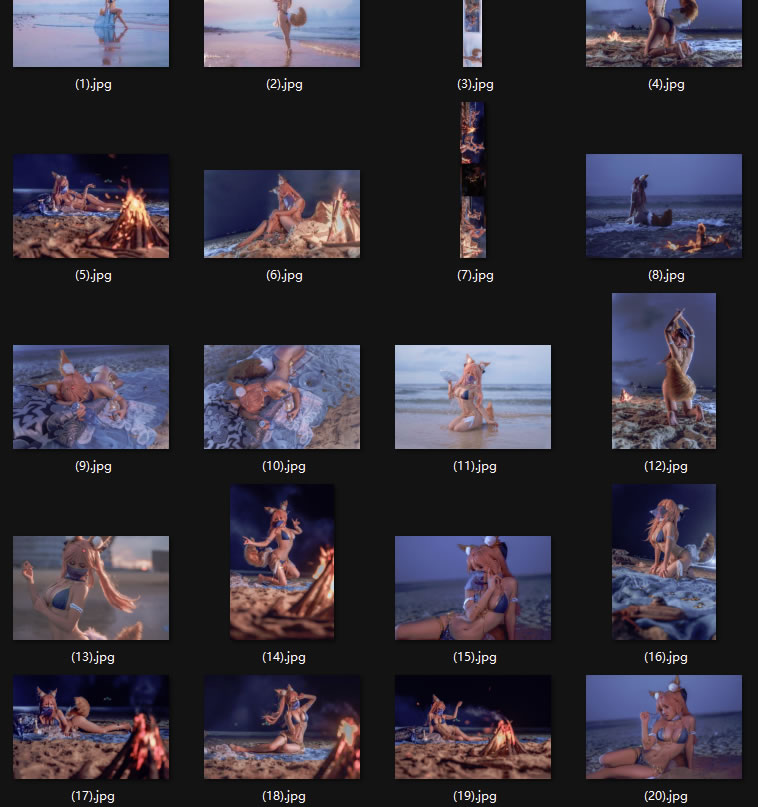Select the (6).jpg thumbnail image
Viewport: 758px width, 807px height.
pyautogui.click(x=281, y=214)
